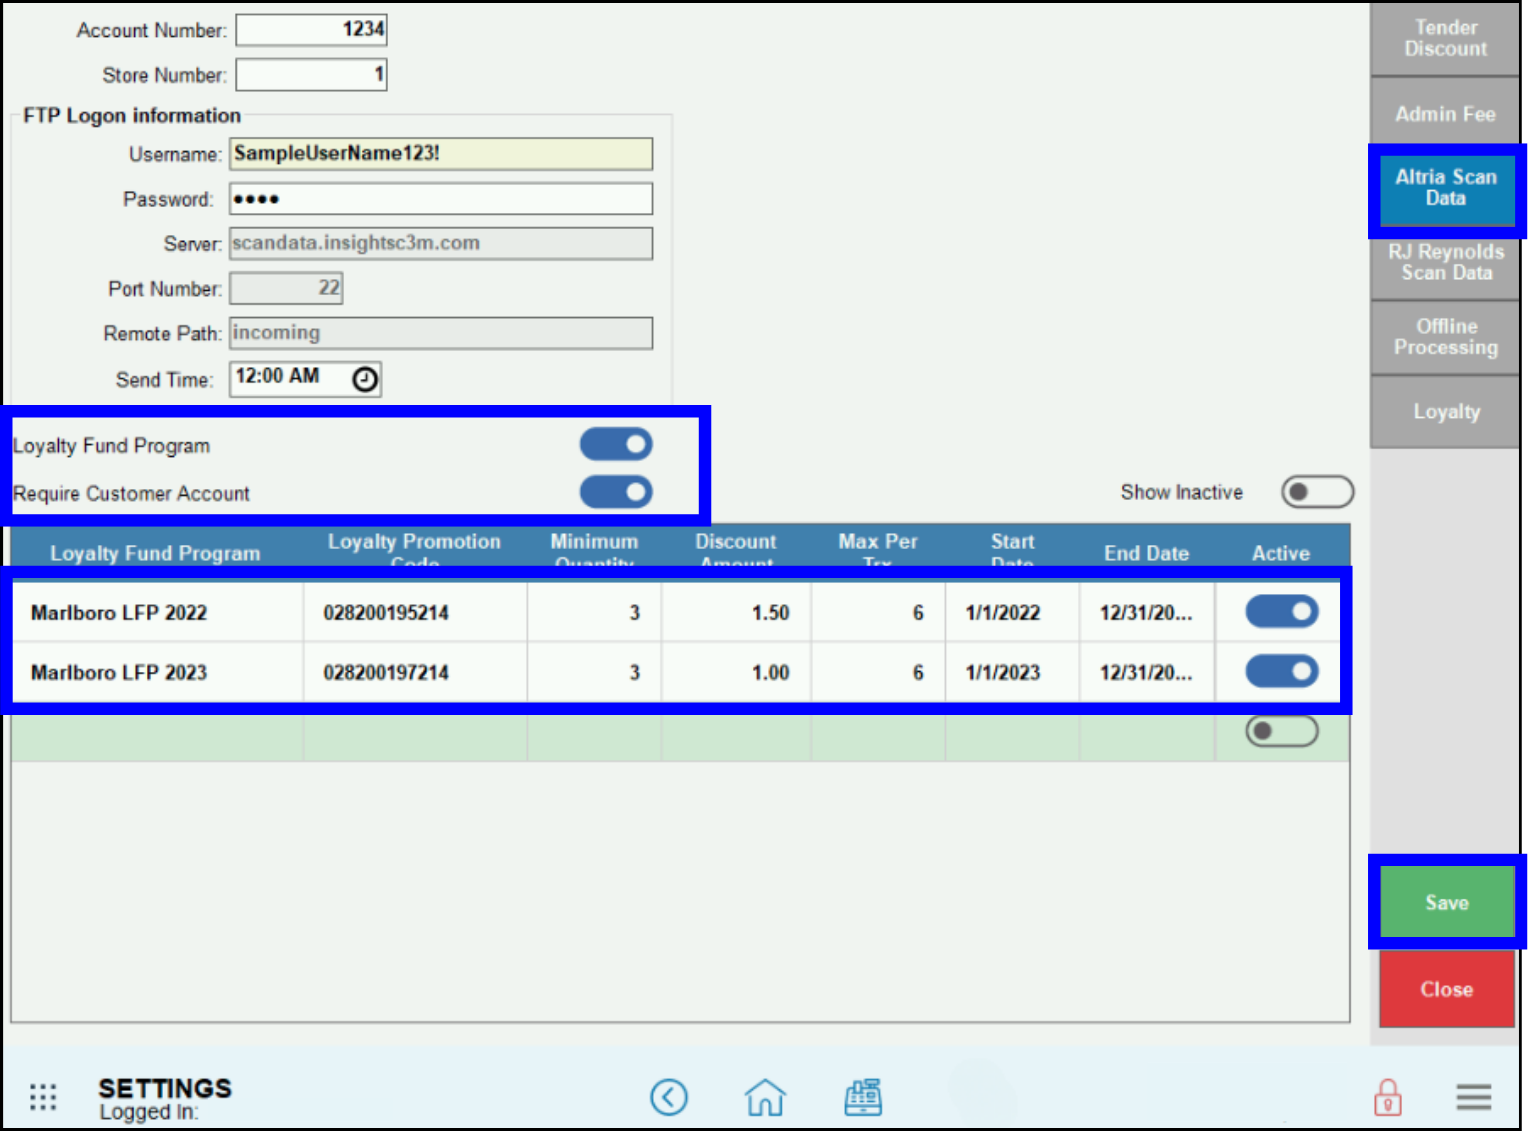The height and width of the screenshot is (1131, 1528).
Task: Deactivate the Marlboro LFP 2022 Active switch
Action: 1282,611
